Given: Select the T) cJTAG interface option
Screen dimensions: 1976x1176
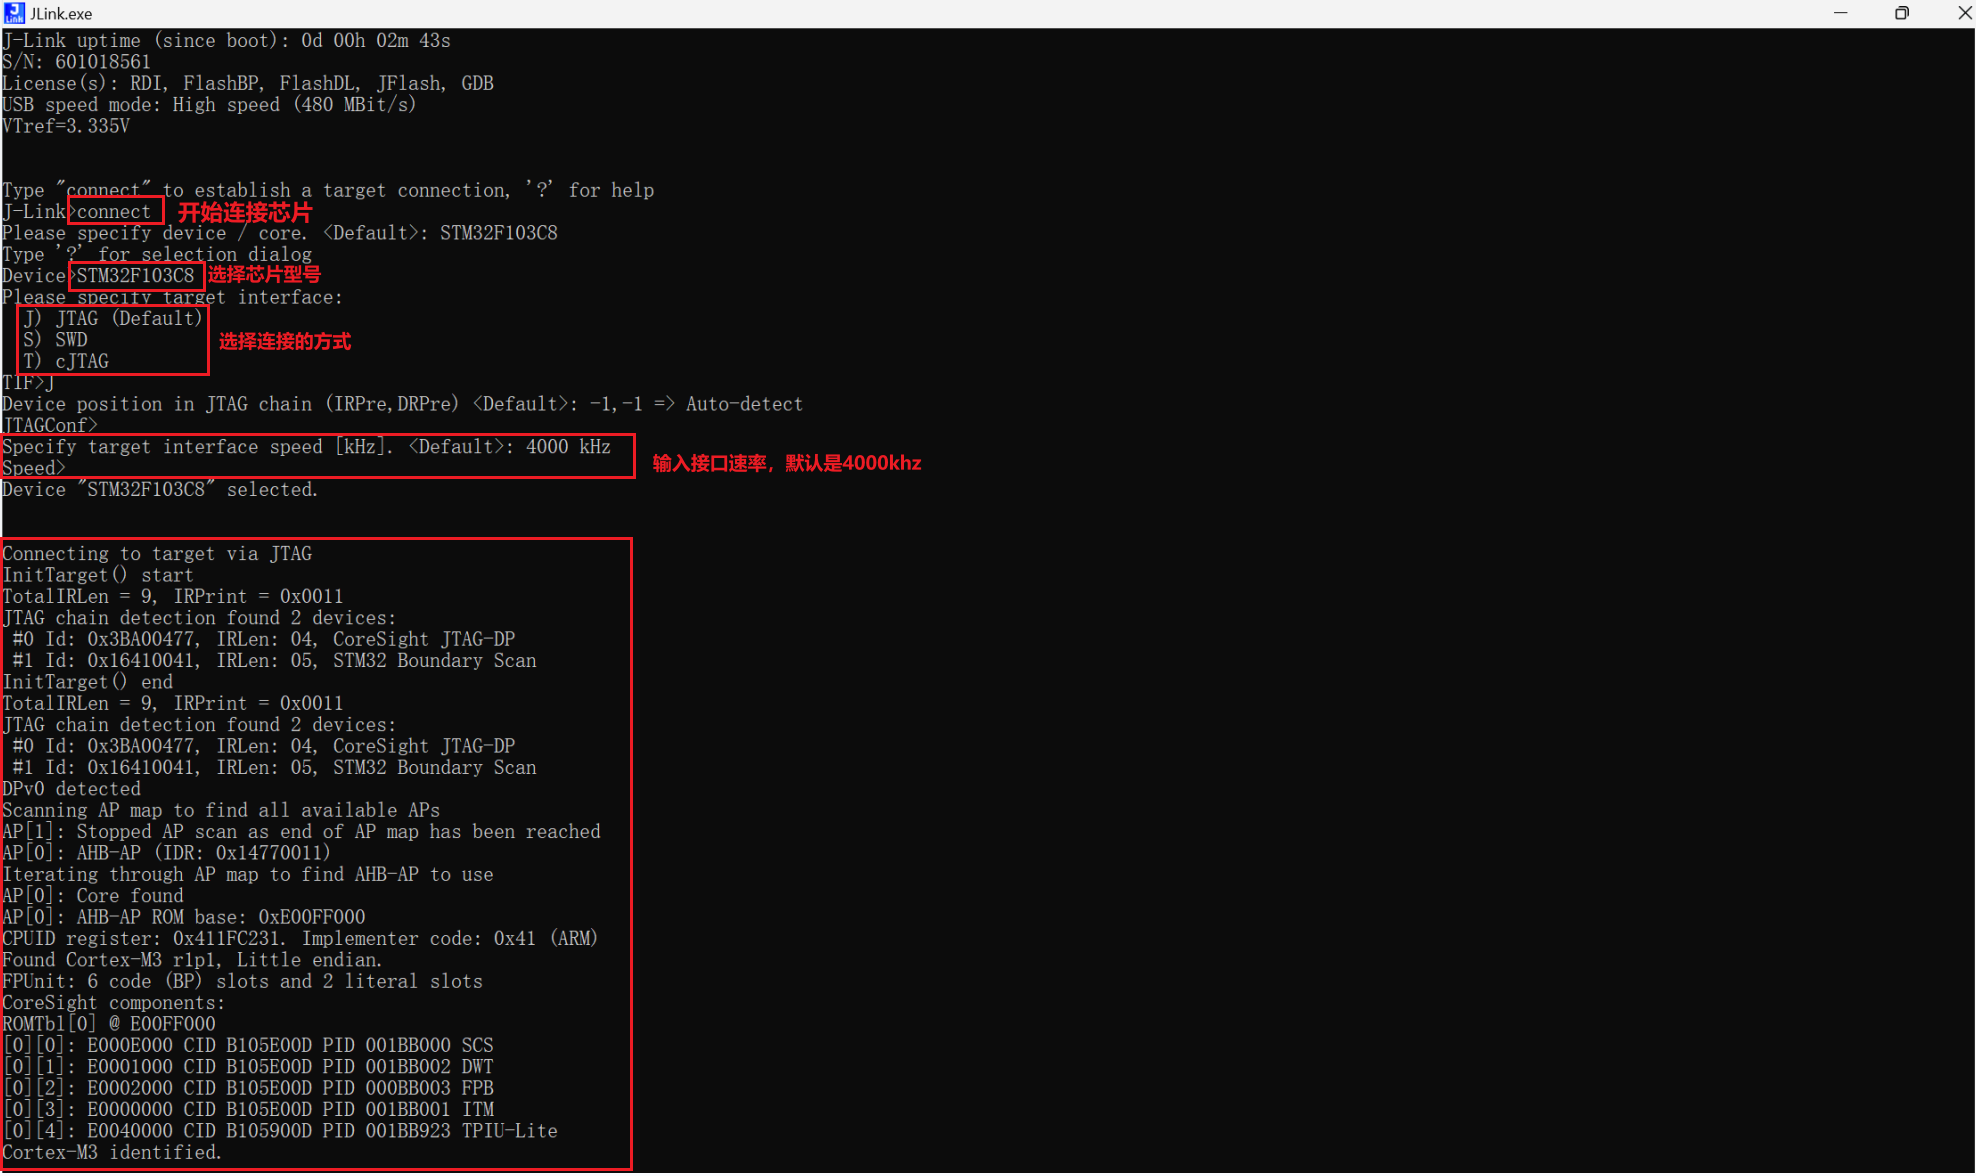Looking at the screenshot, I should [x=66, y=362].
